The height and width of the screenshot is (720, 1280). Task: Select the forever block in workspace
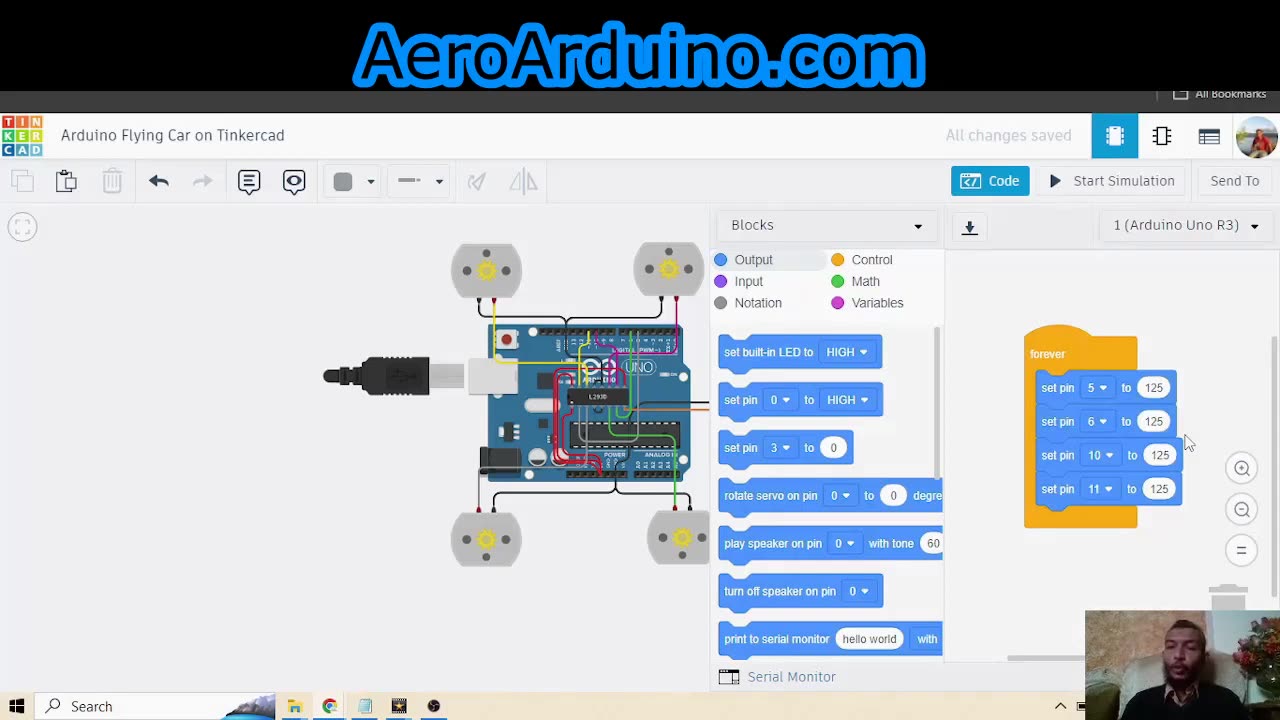pos(1048,354)
